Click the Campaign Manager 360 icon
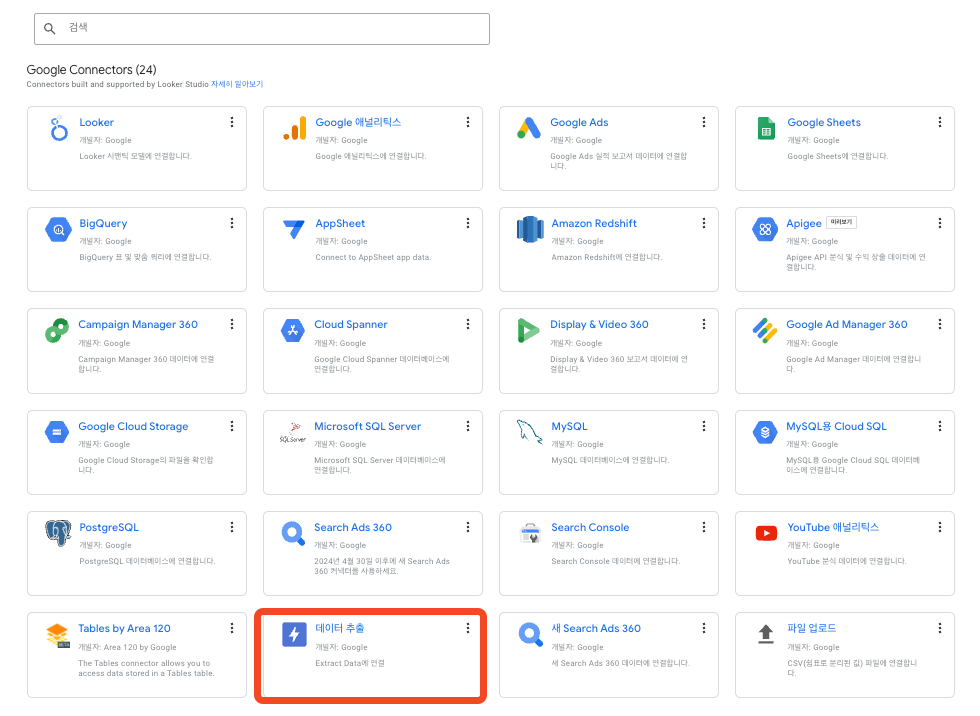The image size is (980, 716). tap(57, 331)
